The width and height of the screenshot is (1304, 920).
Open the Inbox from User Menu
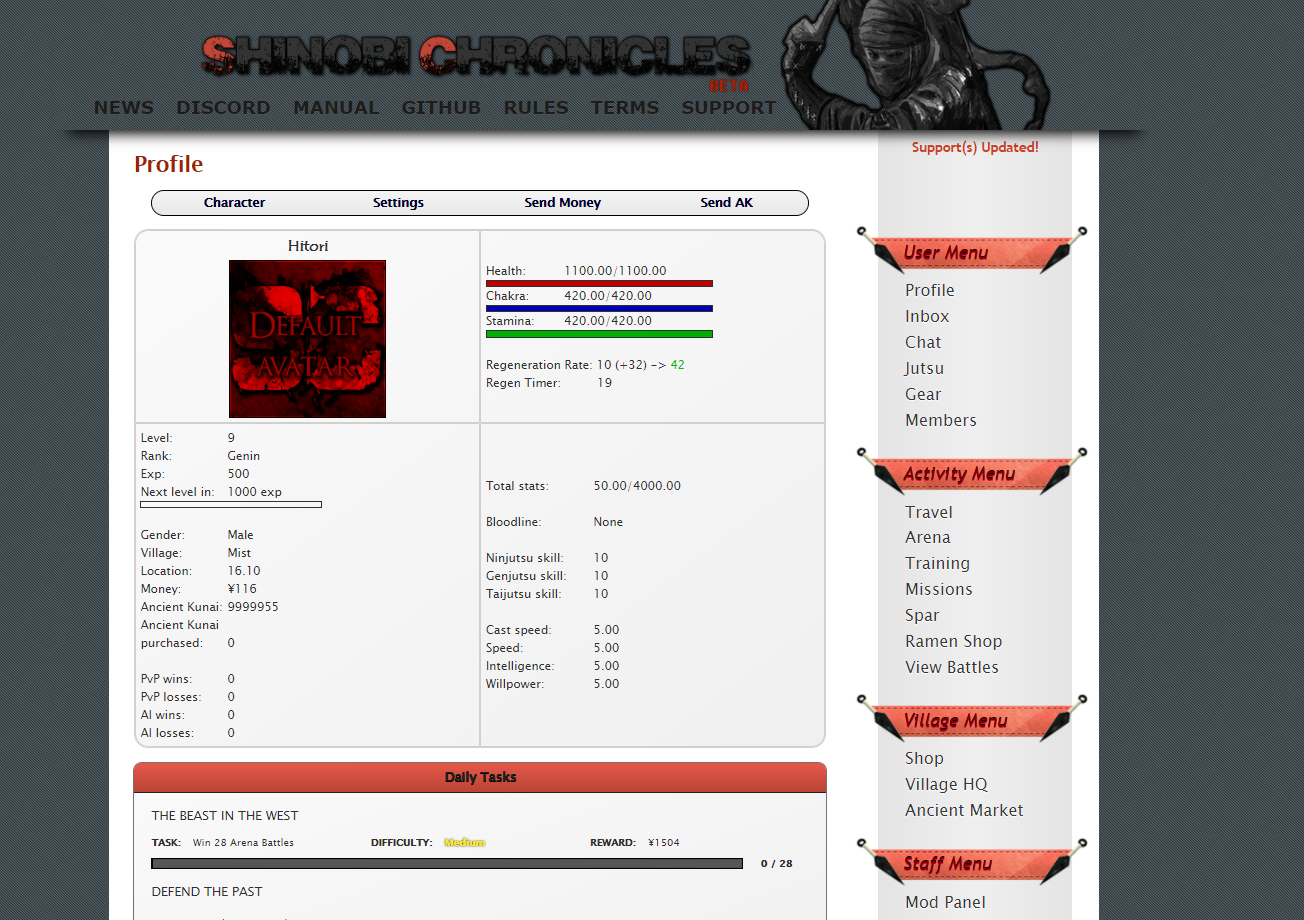coord(926,316)
